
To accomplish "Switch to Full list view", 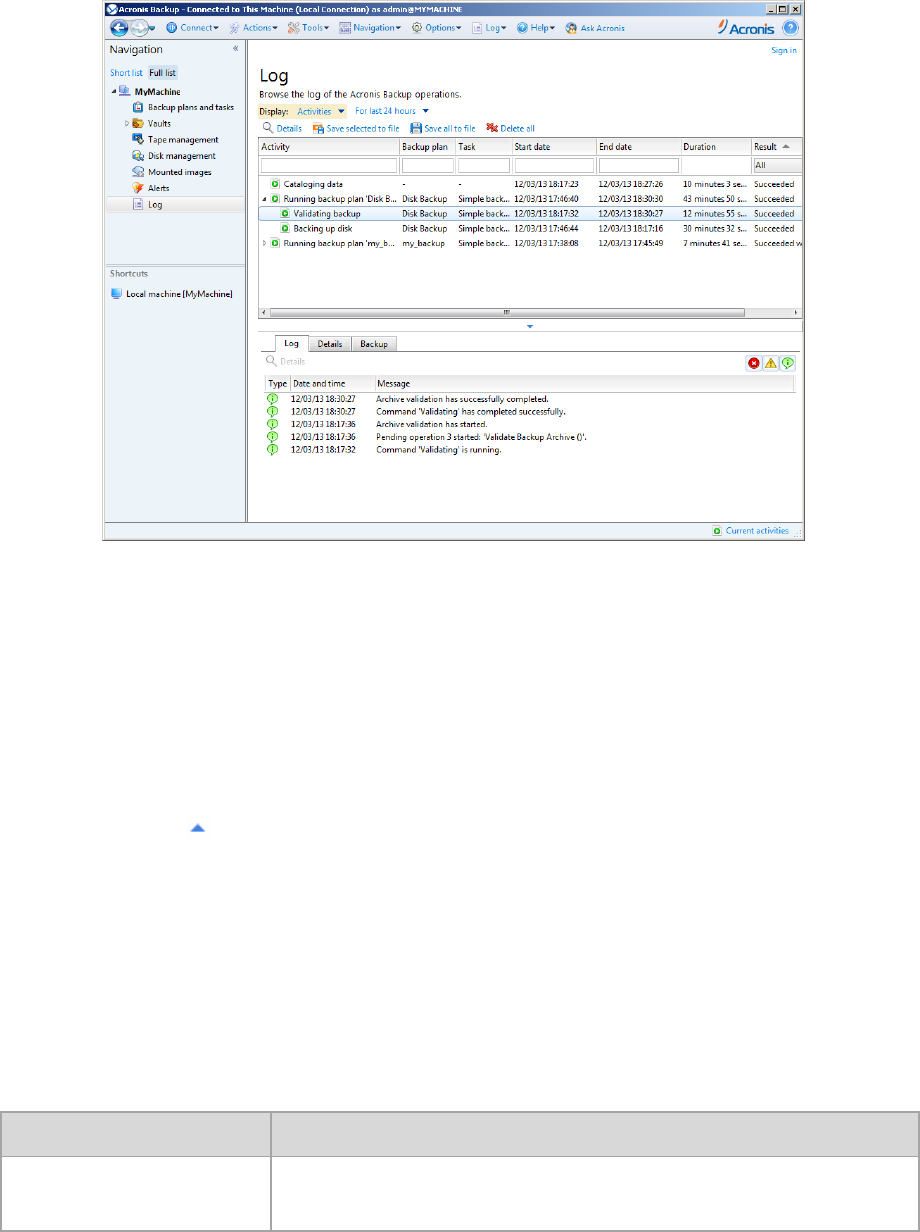I will point(163,73).
